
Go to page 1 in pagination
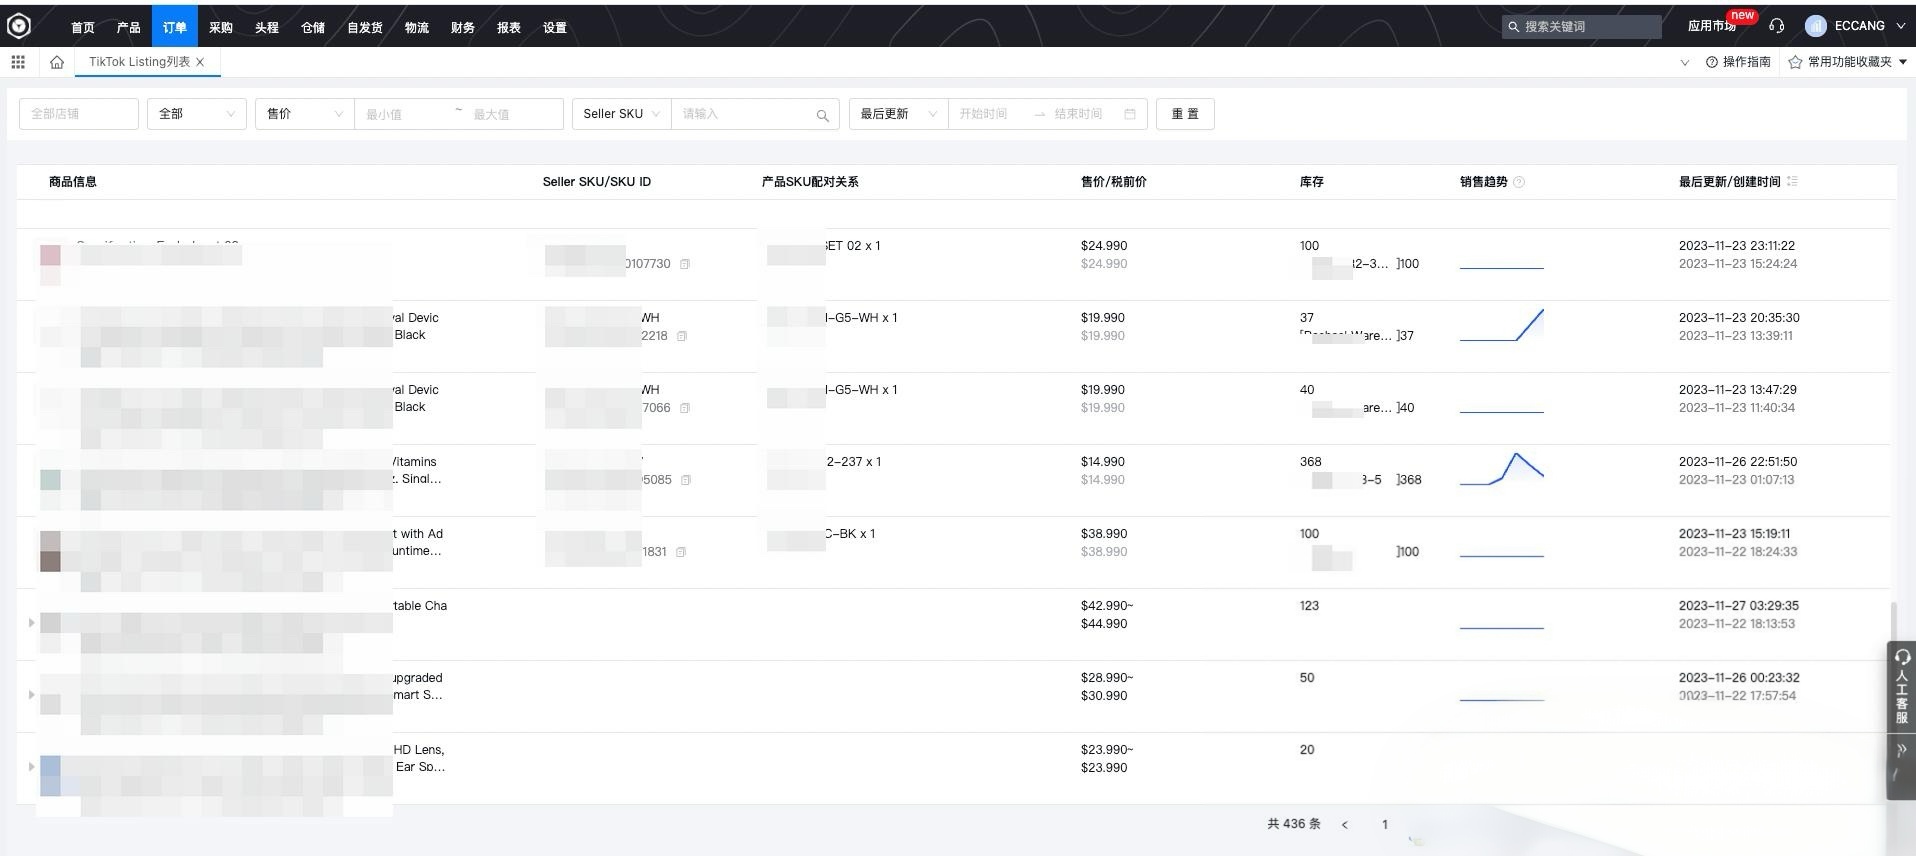coord(1385,825)
